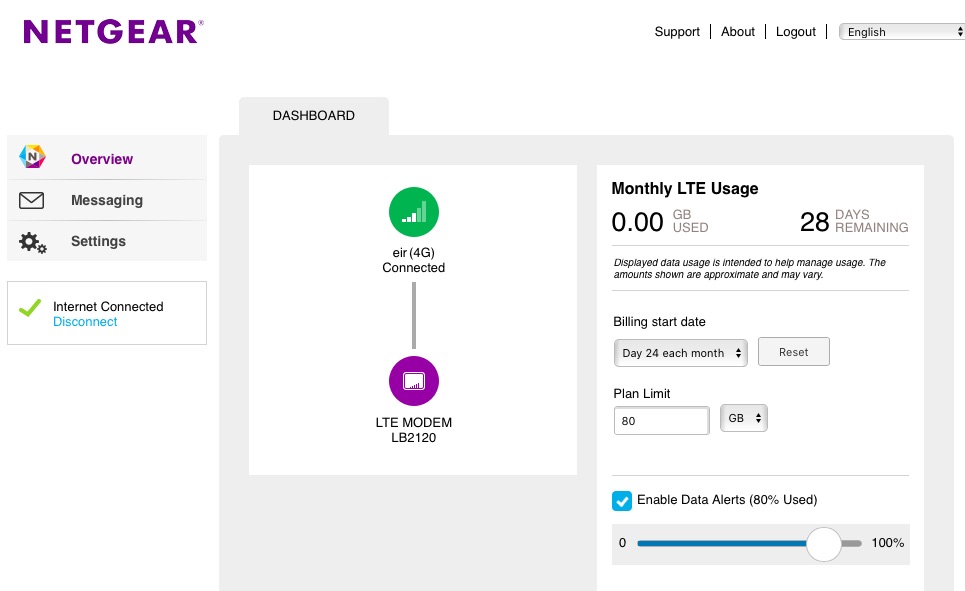The width and height of the screenshot is (965, 591).
Task: Open the GB unit dropdown
Action: coord(744,419)
